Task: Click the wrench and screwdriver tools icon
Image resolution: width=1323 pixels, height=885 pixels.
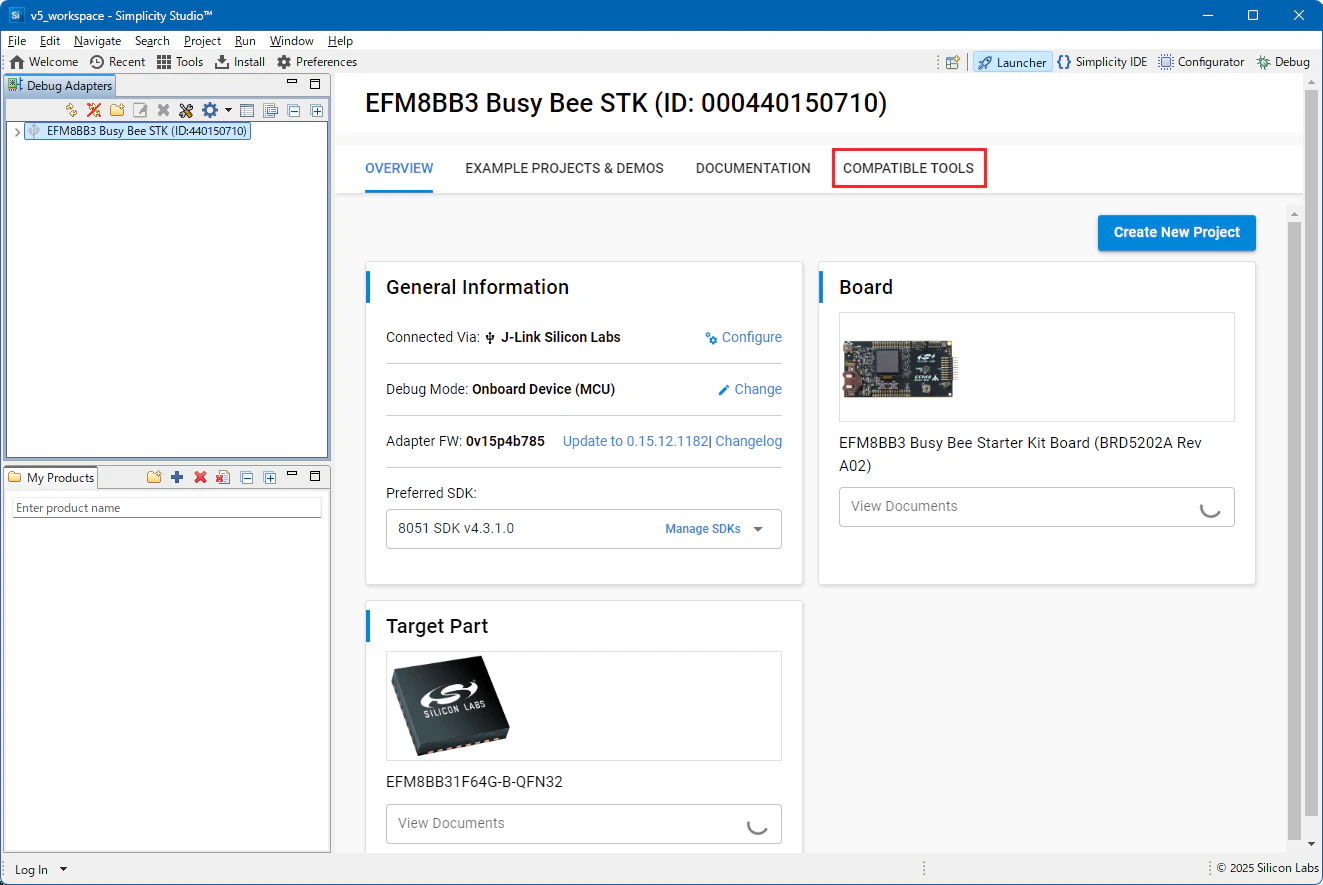Action: click(186, 110)
